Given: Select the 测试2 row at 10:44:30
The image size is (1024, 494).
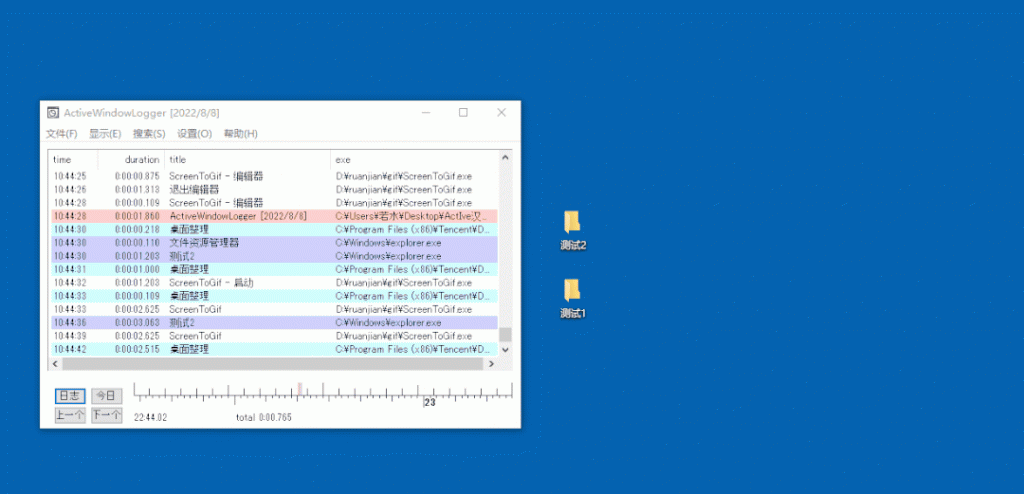Looking at the screenshot, I should tap(274, 256).
